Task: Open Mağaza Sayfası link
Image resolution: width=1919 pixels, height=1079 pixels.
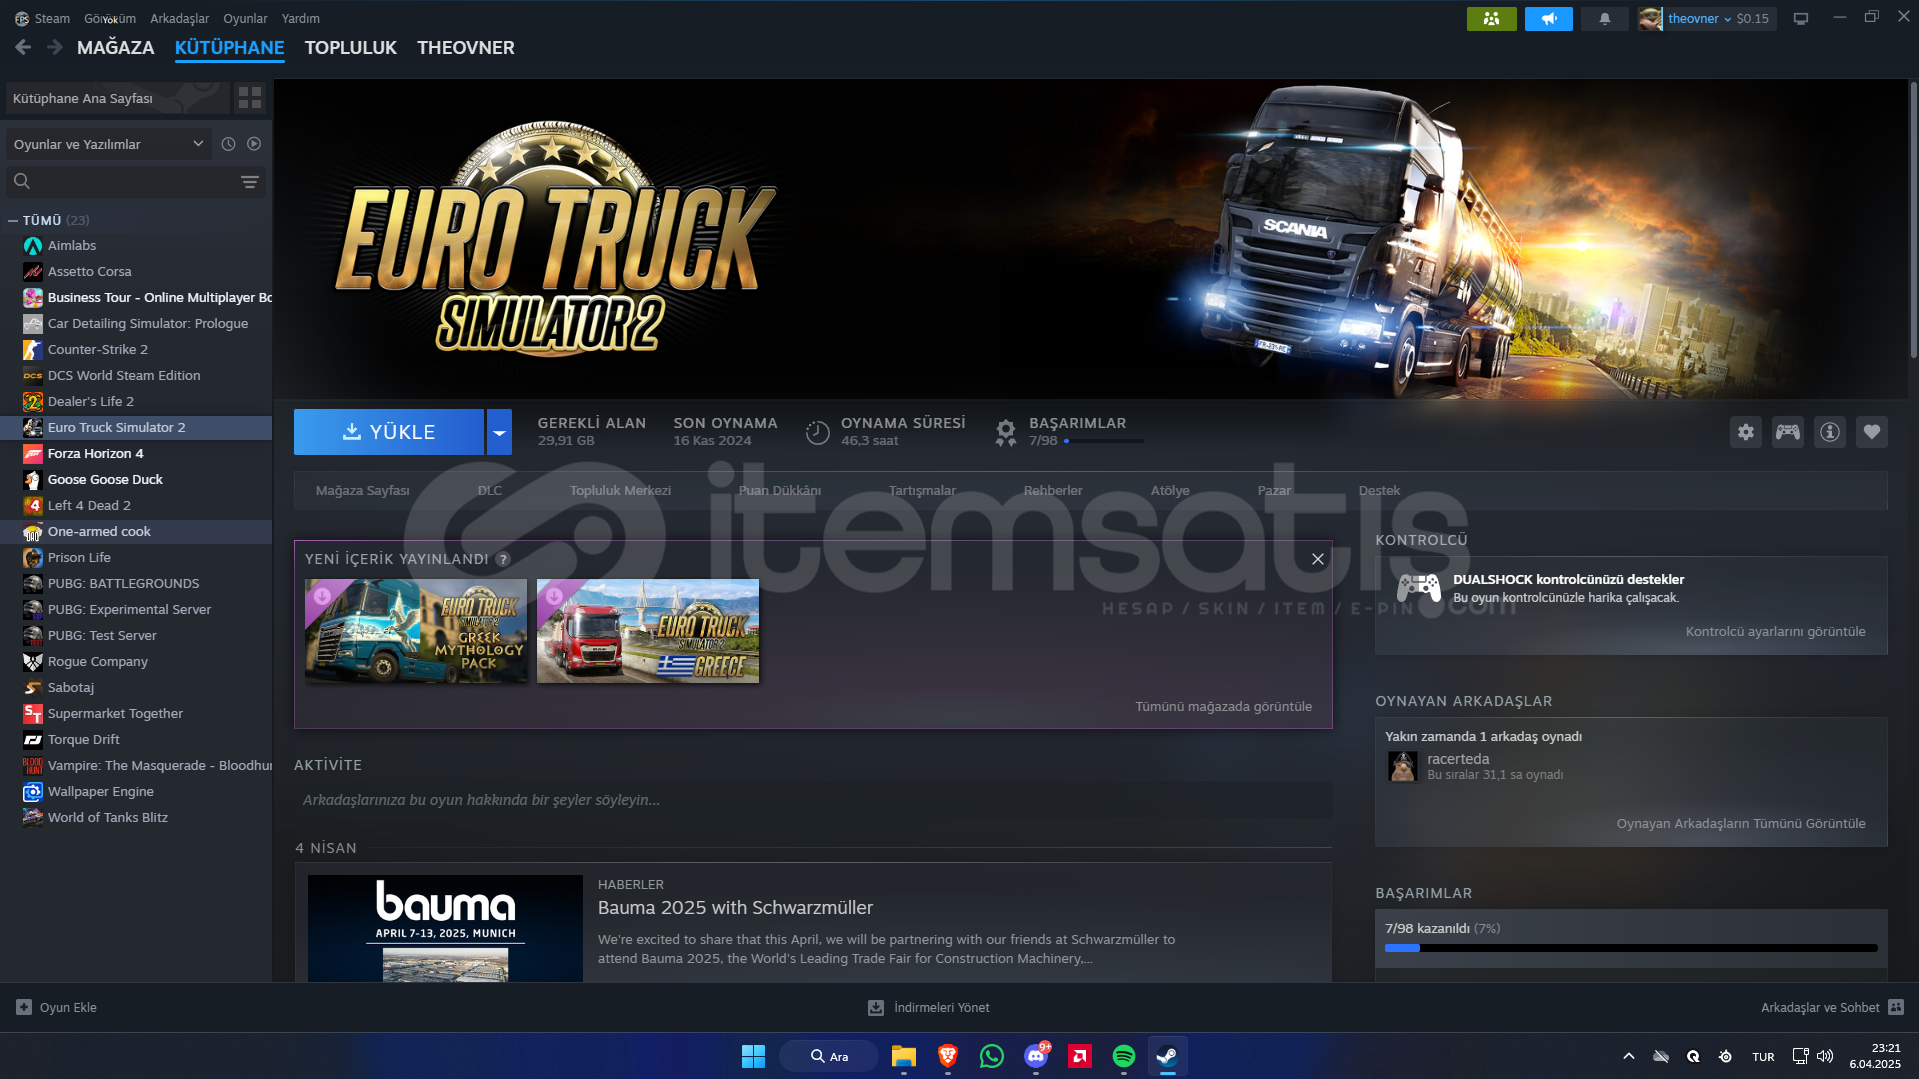Action: click(363, 490)
